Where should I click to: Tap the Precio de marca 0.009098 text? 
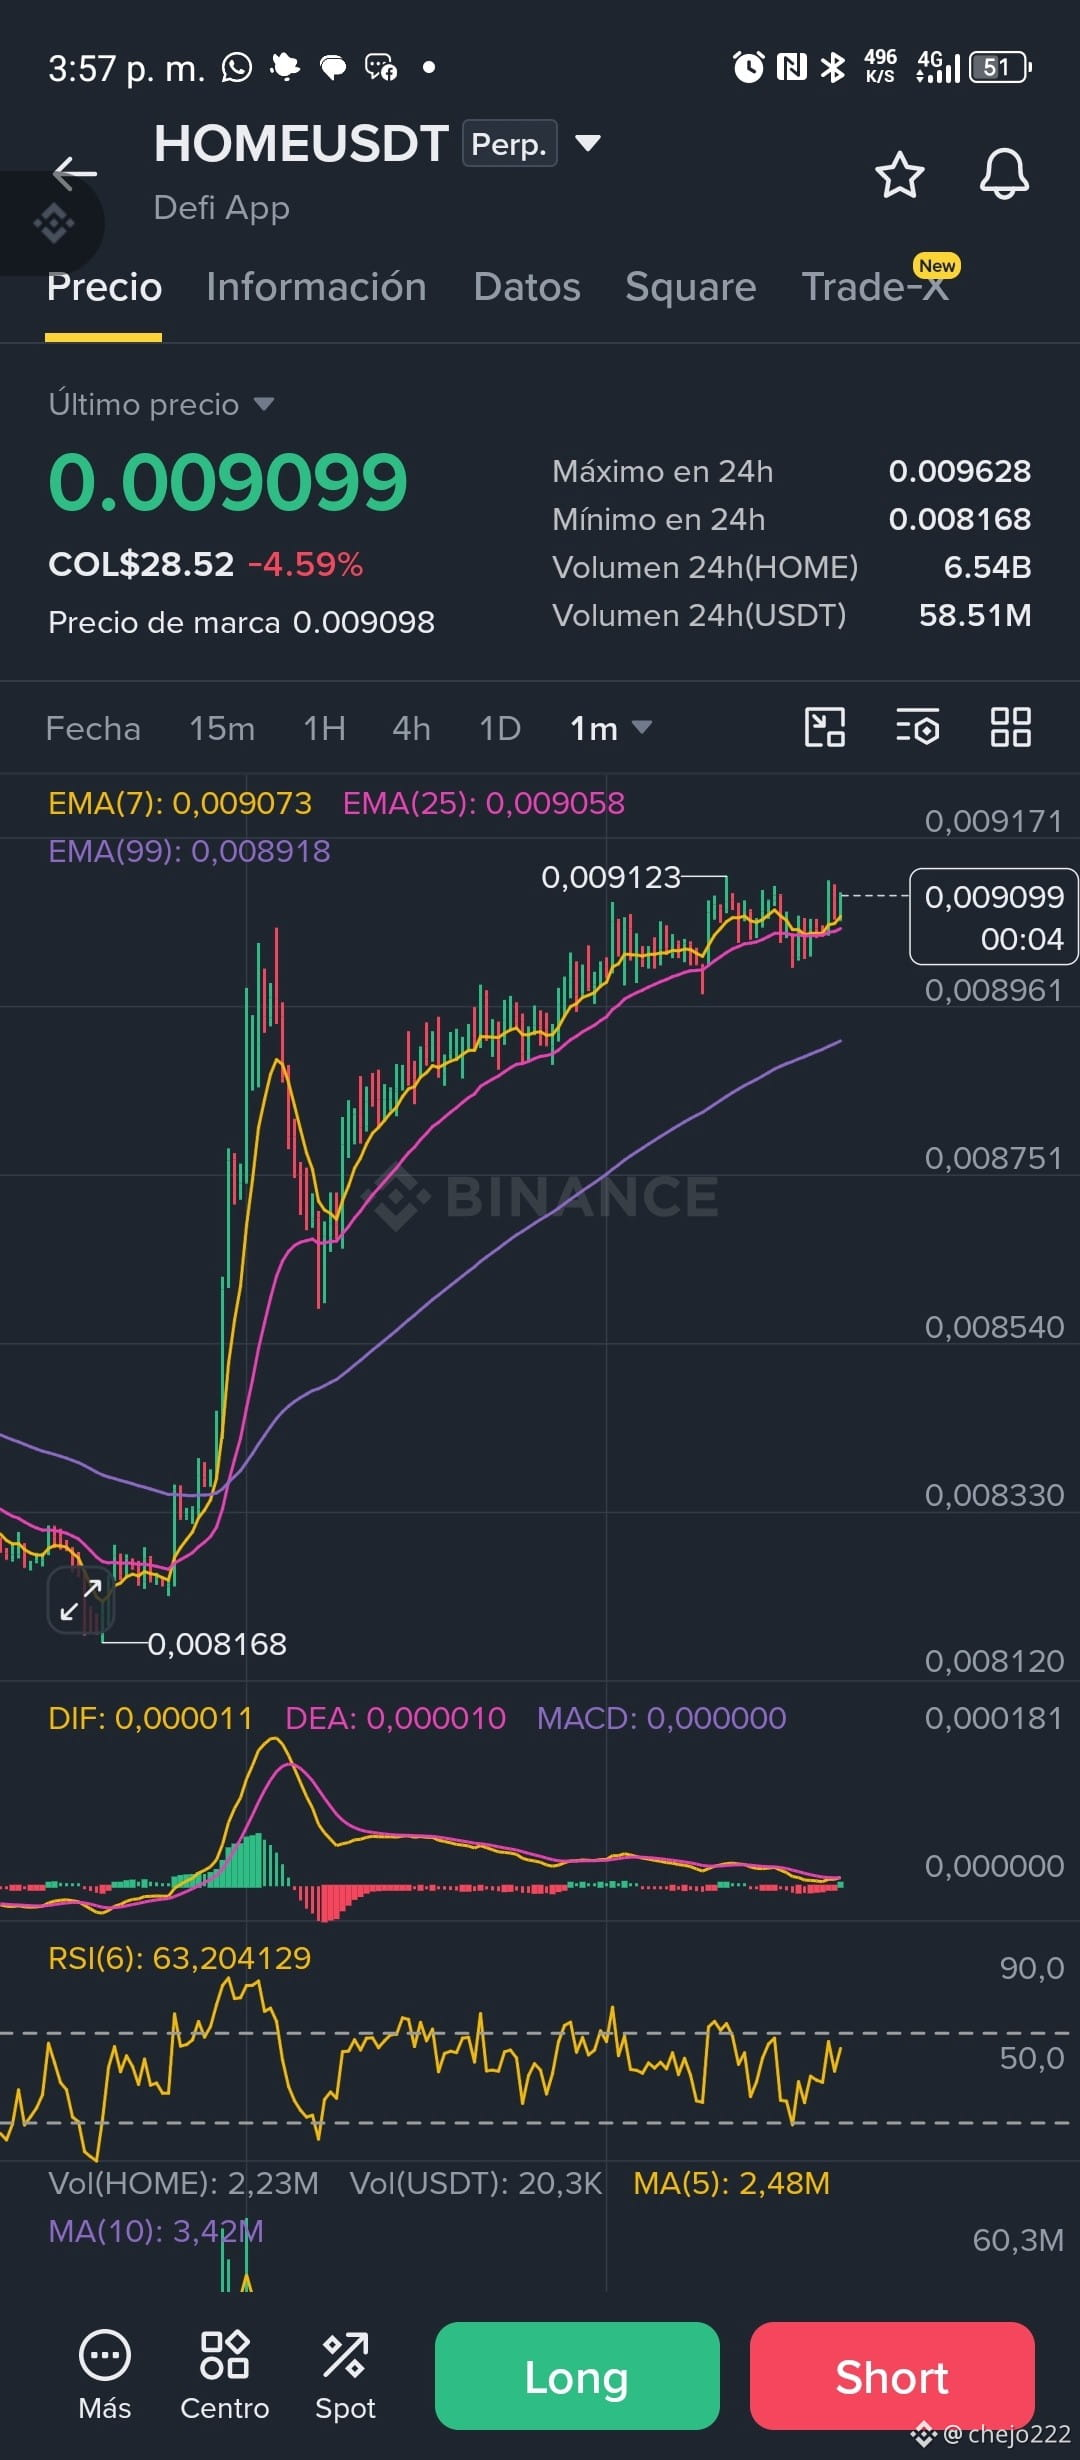click(x=241, y=622)
